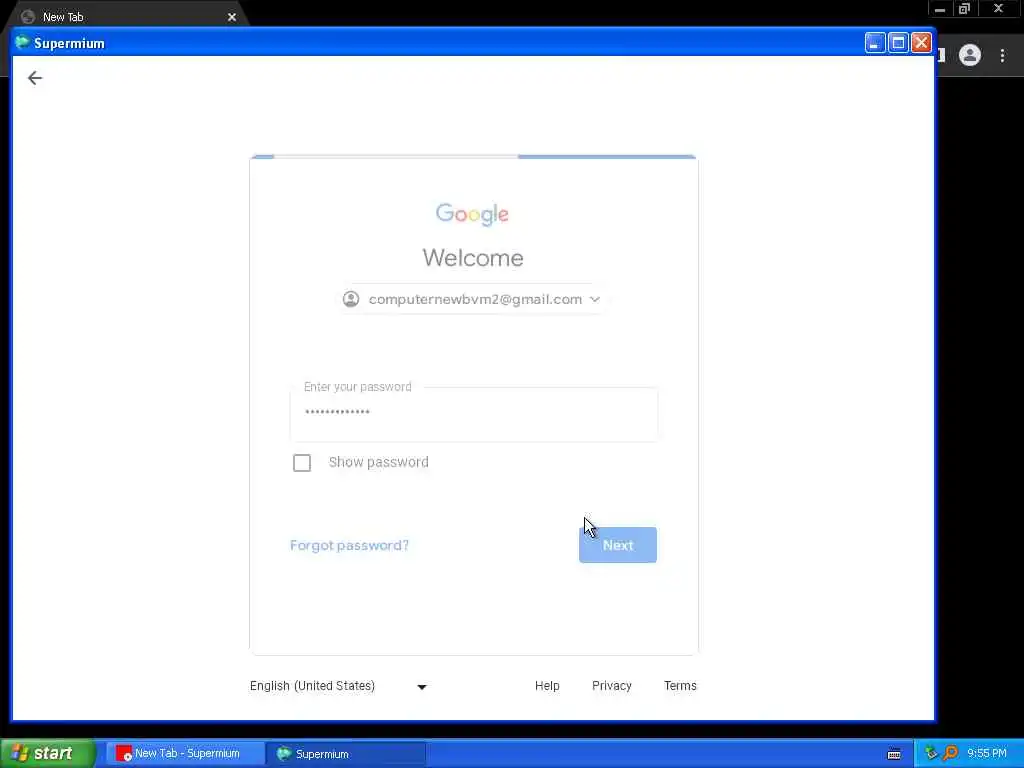Screen dimensions: 1024x768
Task: Select the Supermium taskbar item
Action: pos(346,754)
